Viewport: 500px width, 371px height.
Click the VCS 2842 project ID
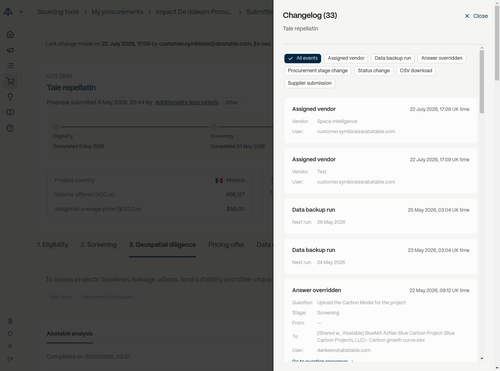tap(59, 76)
